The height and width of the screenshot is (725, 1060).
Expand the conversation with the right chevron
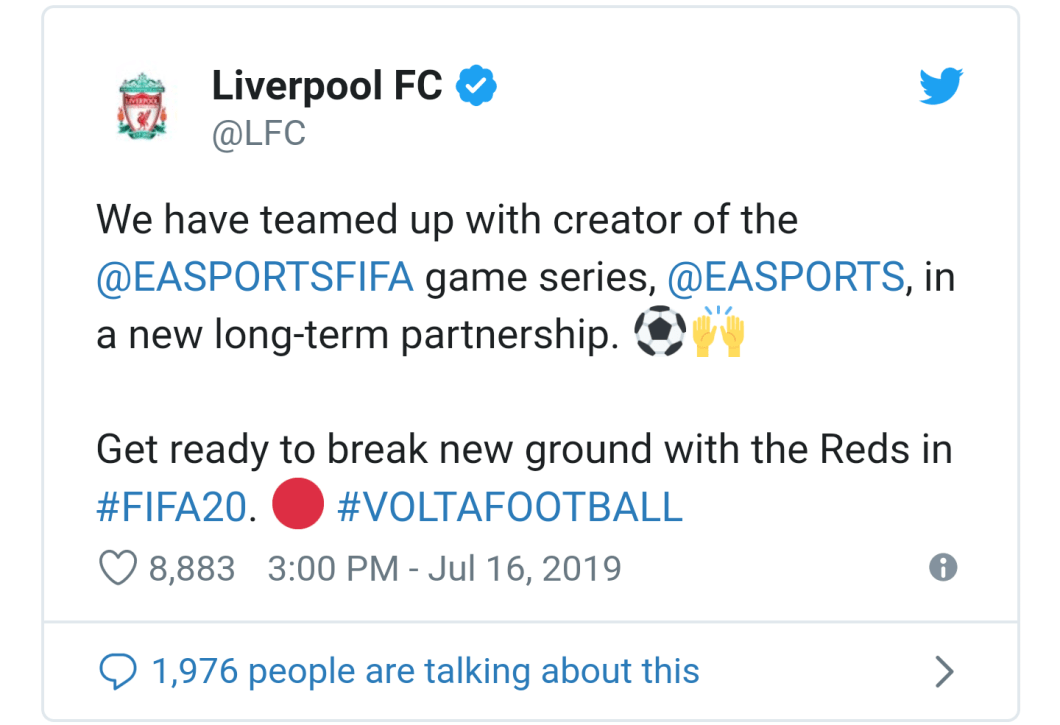(x=943, y=672)
